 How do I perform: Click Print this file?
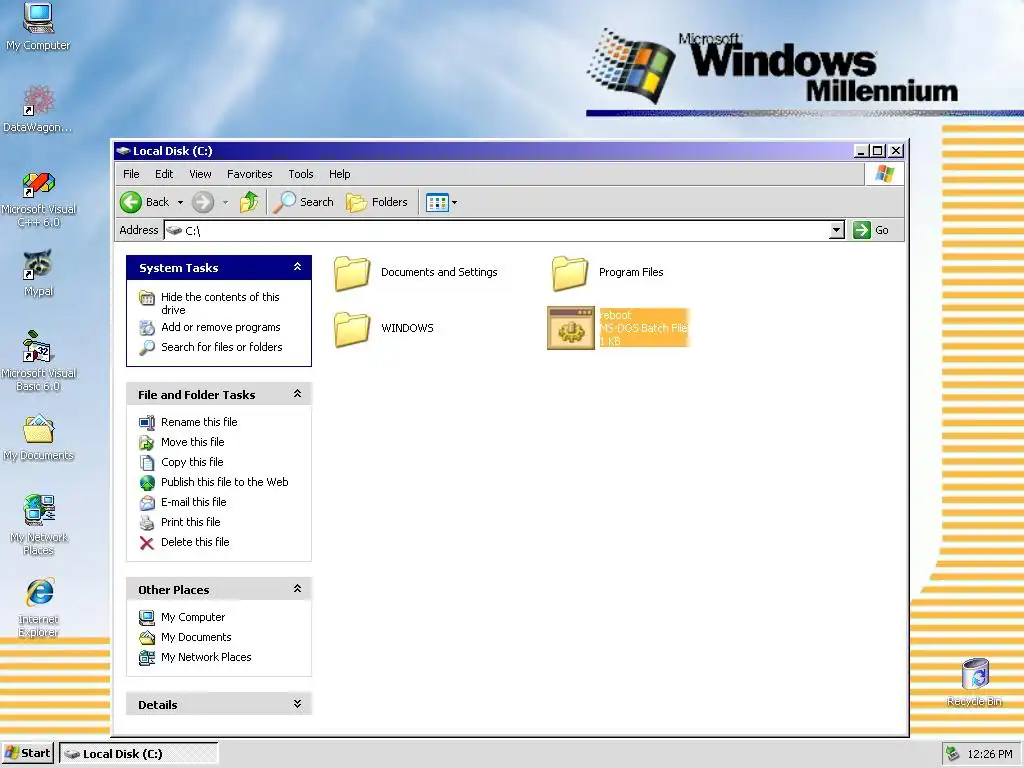point(191,522)
